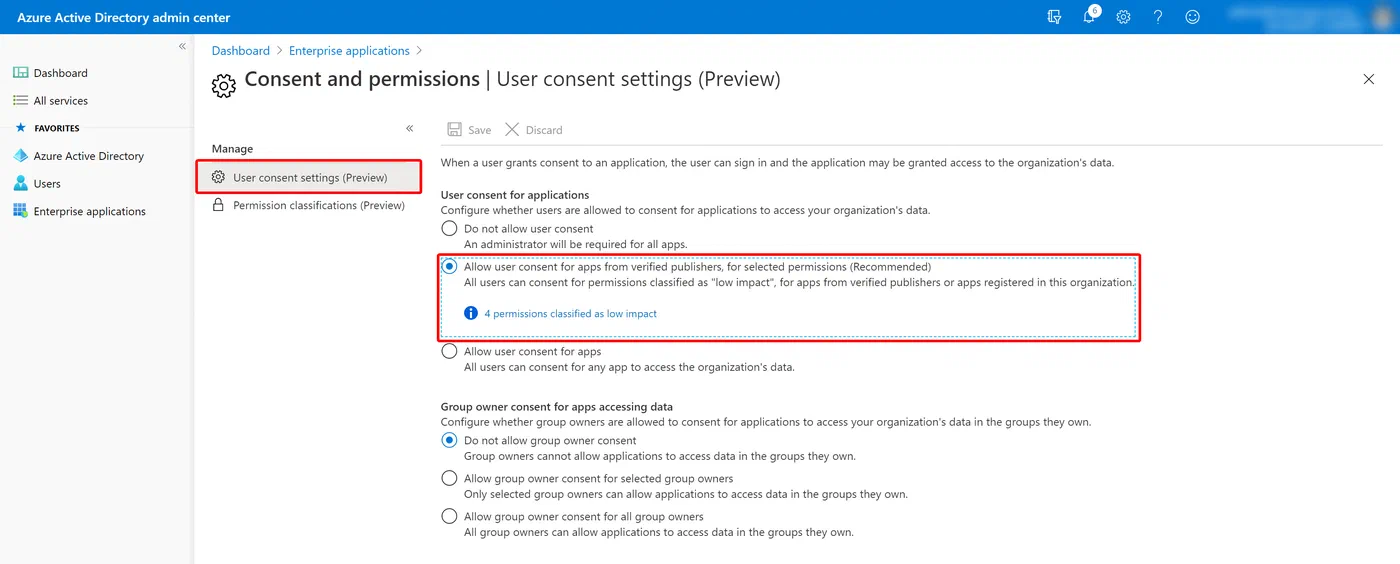Open All services in sidebar
This screenshot has width=1400, height=564.
coord(61,101)
